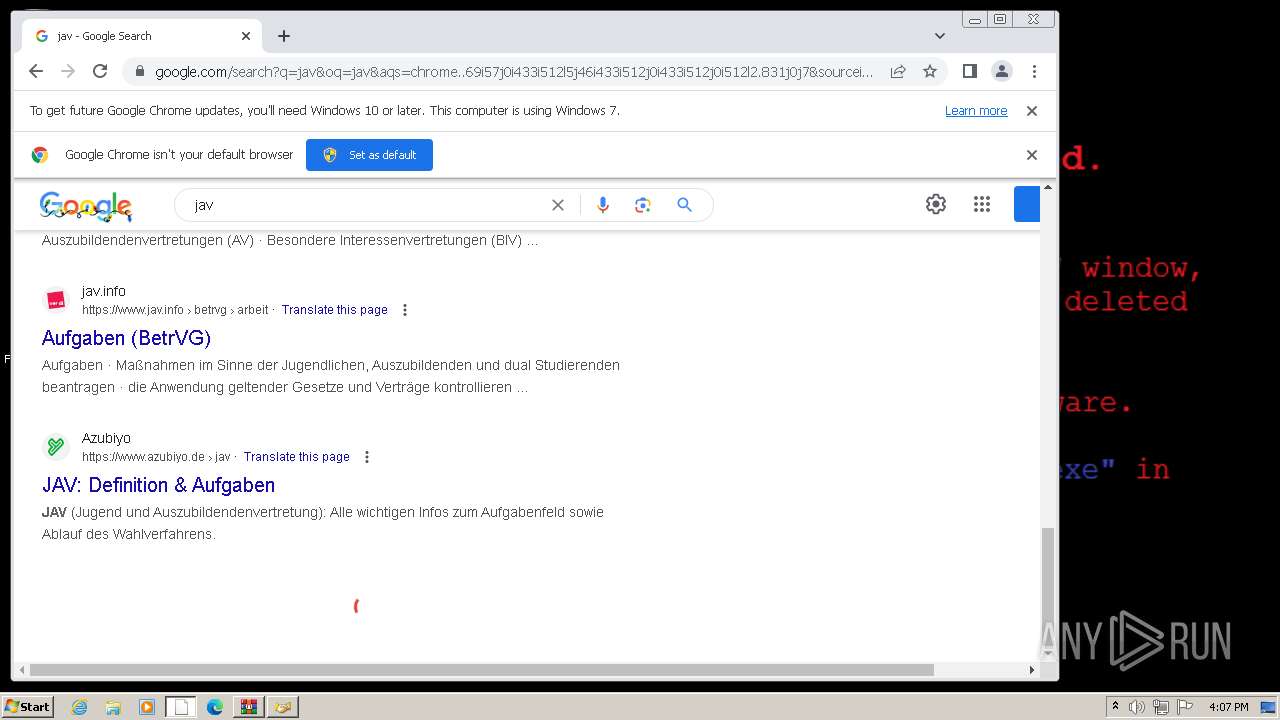Click the vertical scrollbar thumb
The image size is (1280, 720).
coord(1048,588)
